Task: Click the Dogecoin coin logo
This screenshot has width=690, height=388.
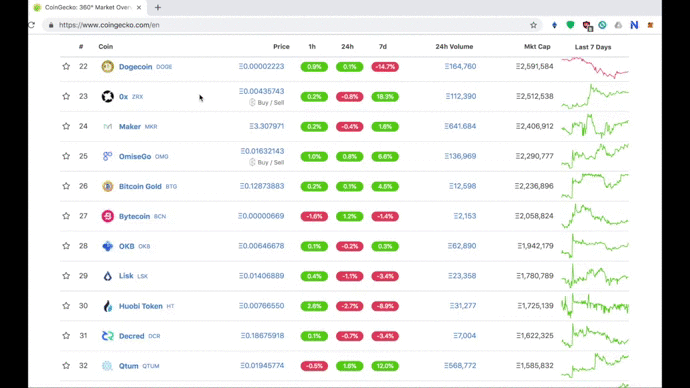Action: click(107, 66)
